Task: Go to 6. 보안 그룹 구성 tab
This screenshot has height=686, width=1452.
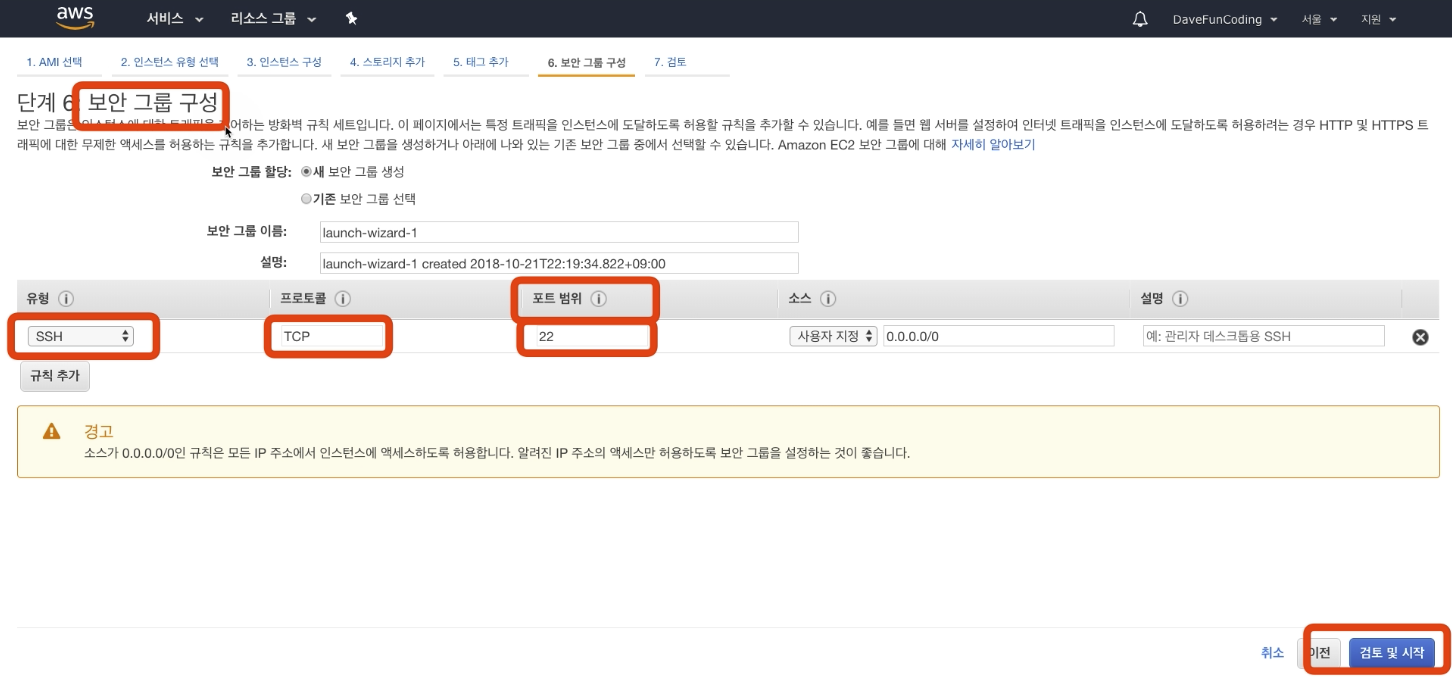Action: click(x=586, y=62)
